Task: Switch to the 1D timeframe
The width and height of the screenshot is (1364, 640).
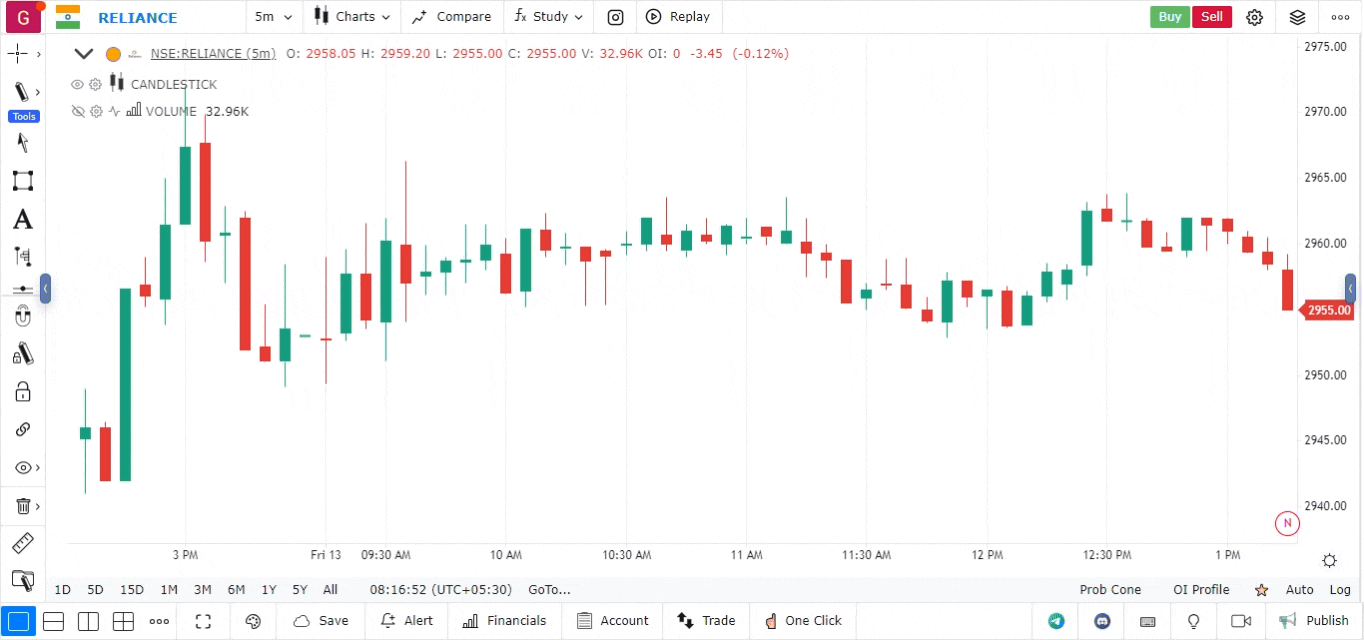Action: coord(62,590)
